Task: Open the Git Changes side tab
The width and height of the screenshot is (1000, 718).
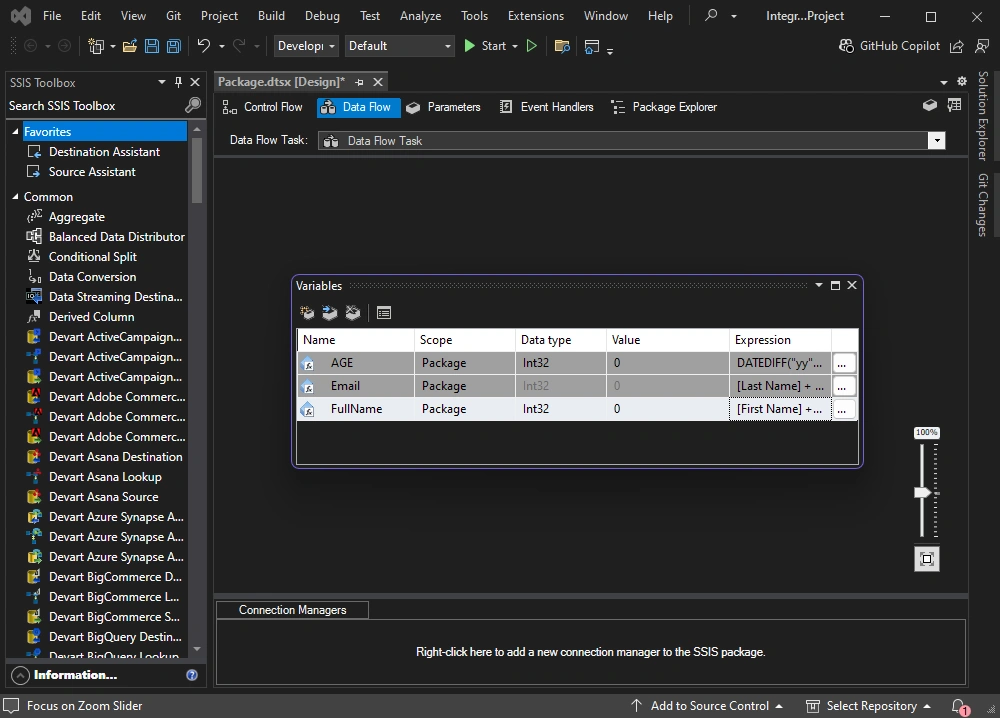Action: pos(983,205)
